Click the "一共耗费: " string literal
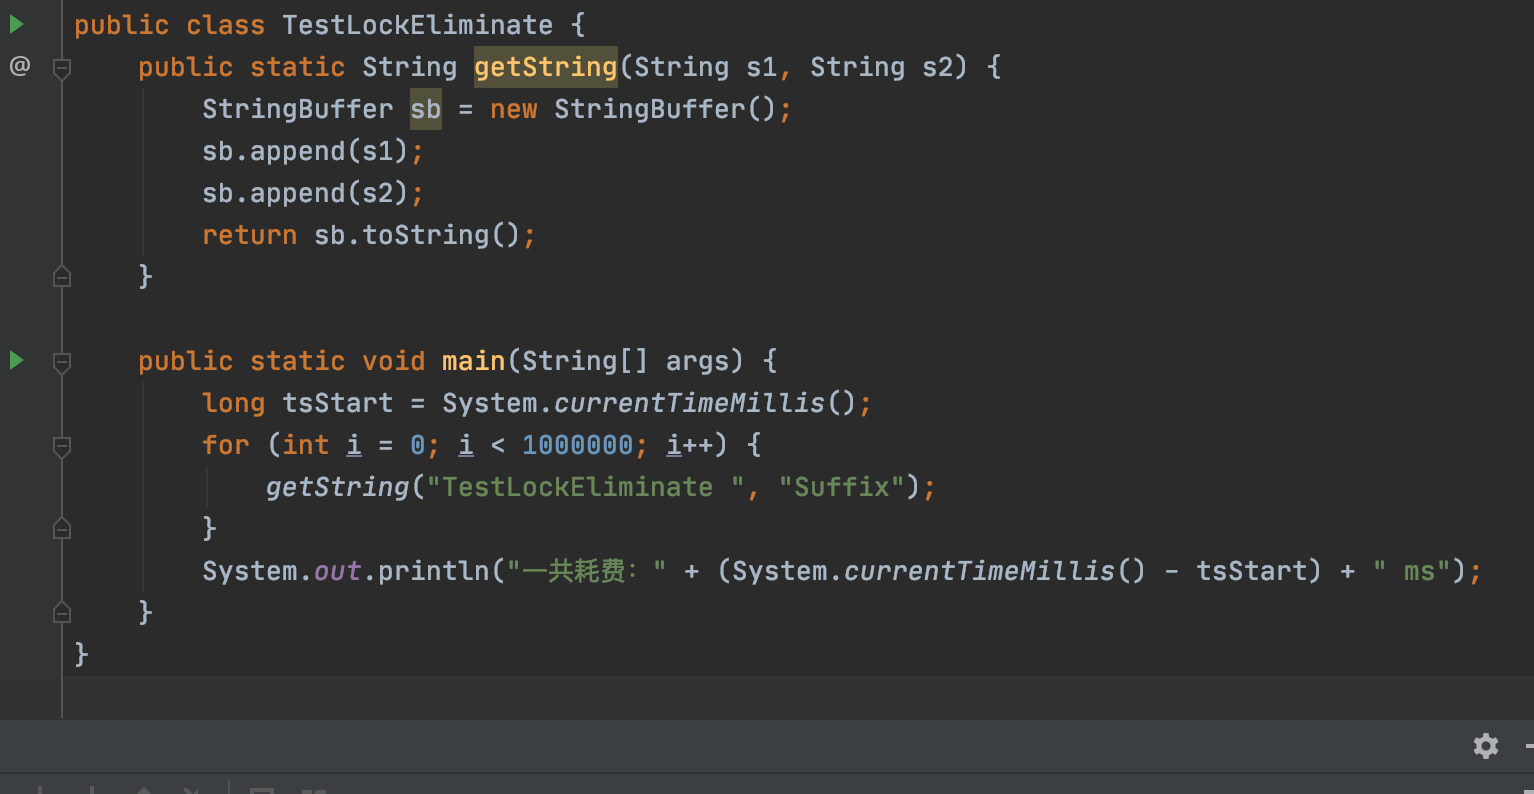The height and width of the screenshot is (794, 1534). click(586, 571)
